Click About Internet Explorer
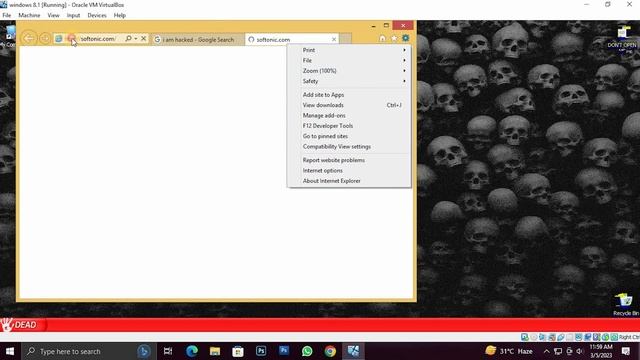The width and height of the screenshot is (640, 360). pos(349,181)
